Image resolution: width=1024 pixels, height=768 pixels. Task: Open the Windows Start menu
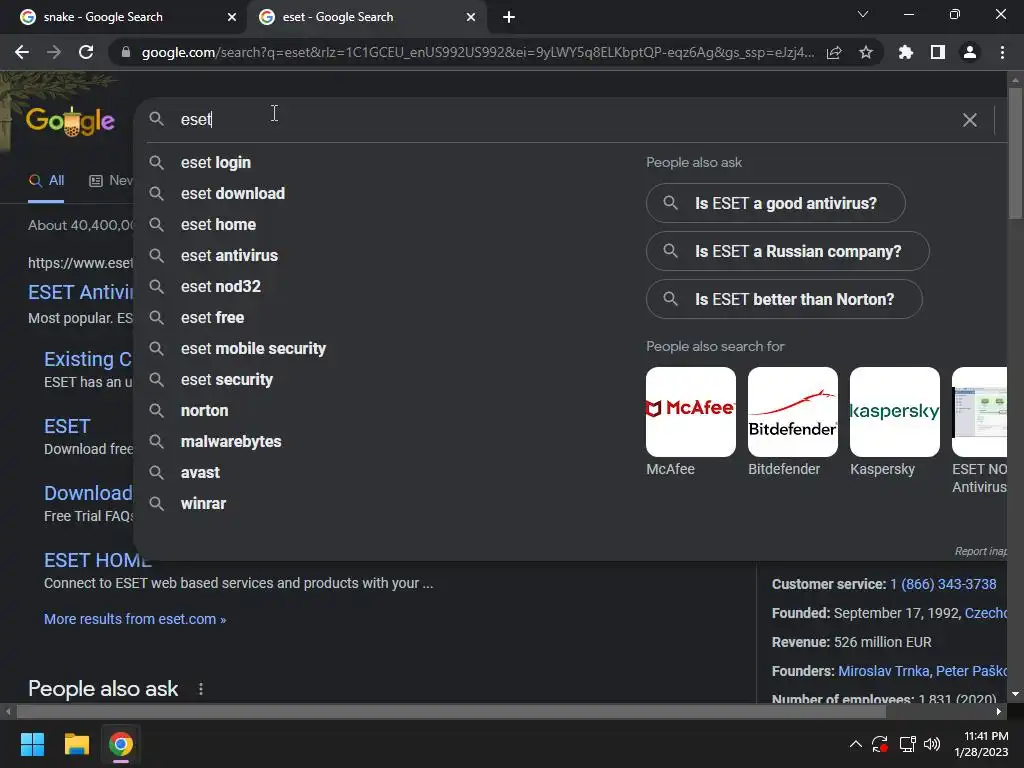[x=32, y=744]
